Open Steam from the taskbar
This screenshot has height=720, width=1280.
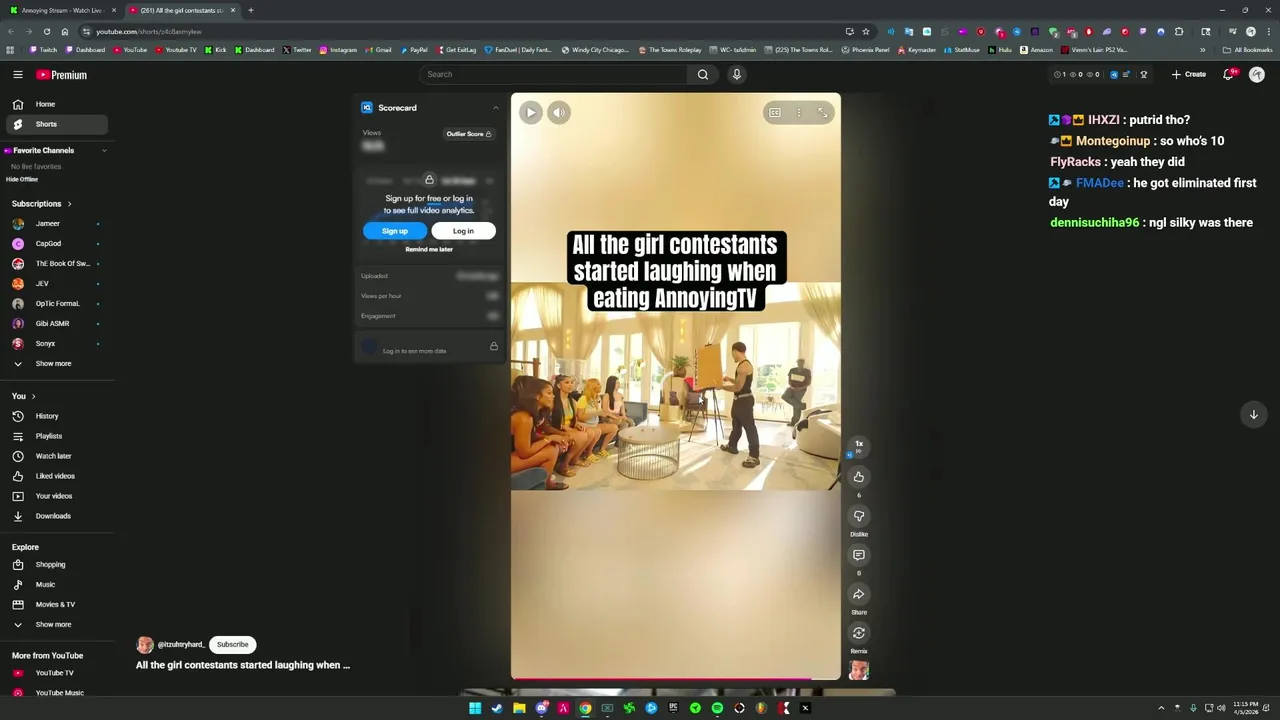coord(497,708)
